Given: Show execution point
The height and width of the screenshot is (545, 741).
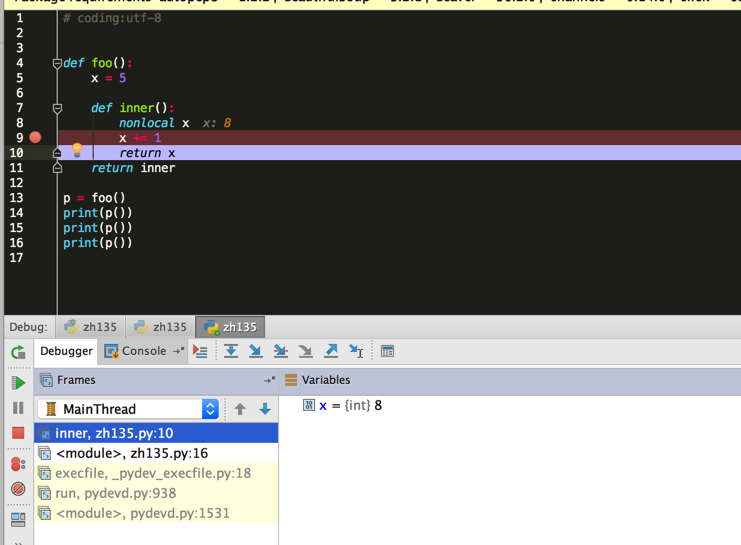Looking at the screenshot, I should pos(200,351).
